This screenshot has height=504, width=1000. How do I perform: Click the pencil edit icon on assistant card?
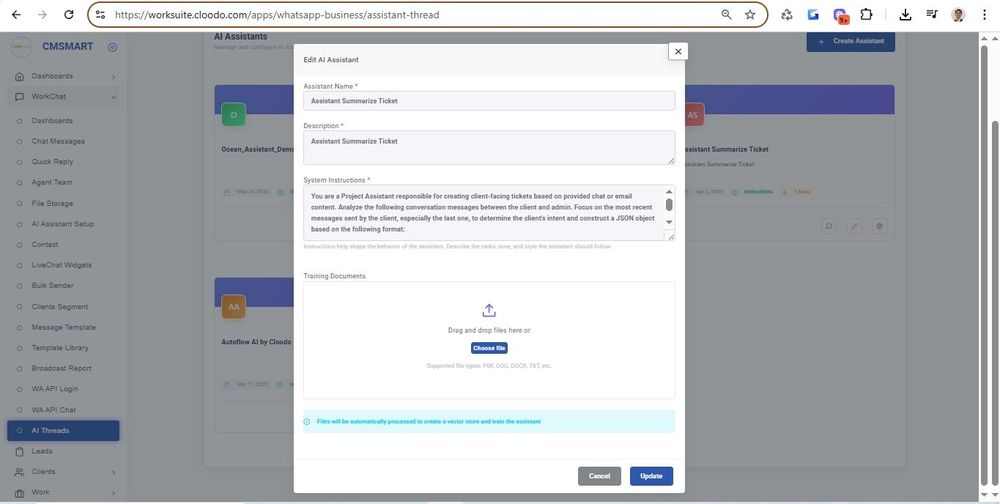click(854, 227)
